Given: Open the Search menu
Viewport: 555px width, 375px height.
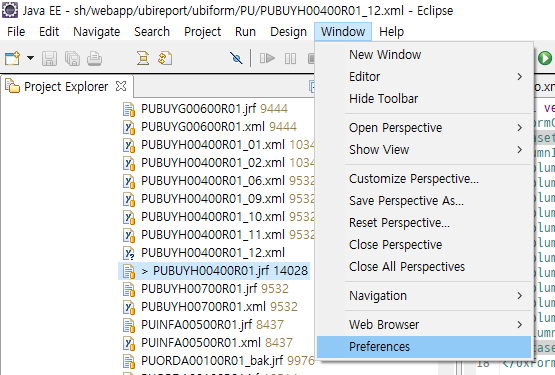Looking at the screenshot, I should pos(152,32).
